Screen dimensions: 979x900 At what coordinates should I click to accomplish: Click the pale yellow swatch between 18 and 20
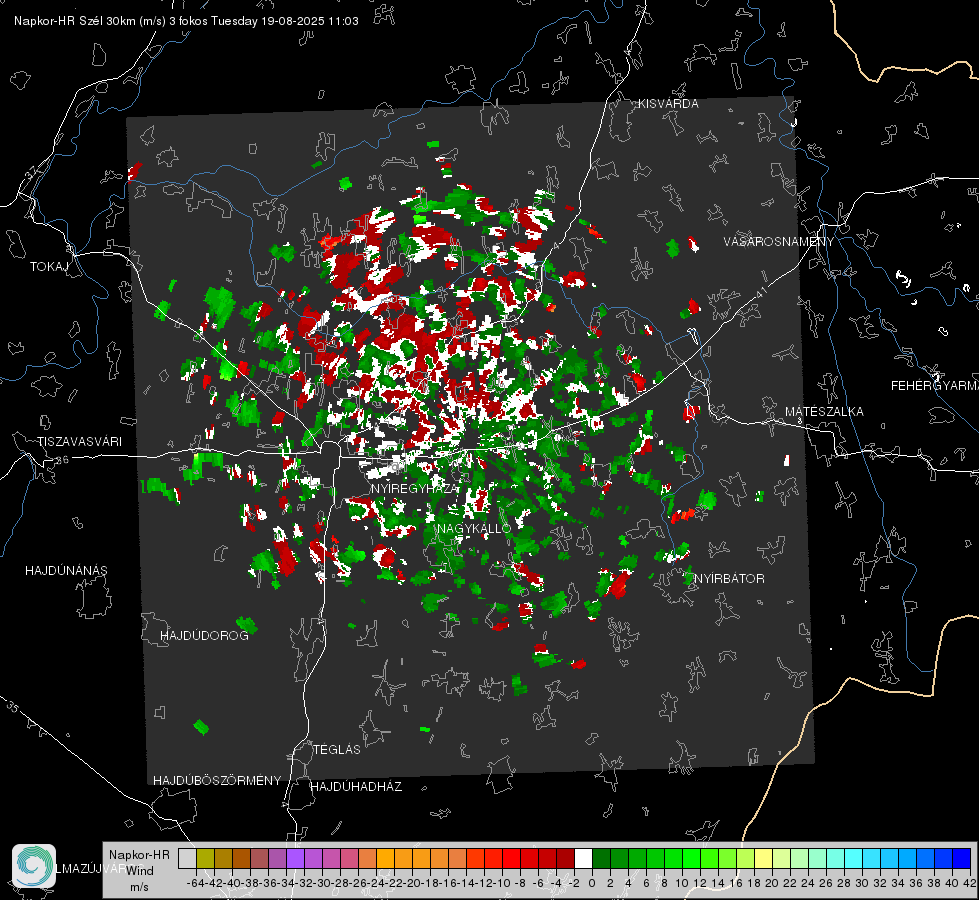pyautogui.click(x=763, y=858)
